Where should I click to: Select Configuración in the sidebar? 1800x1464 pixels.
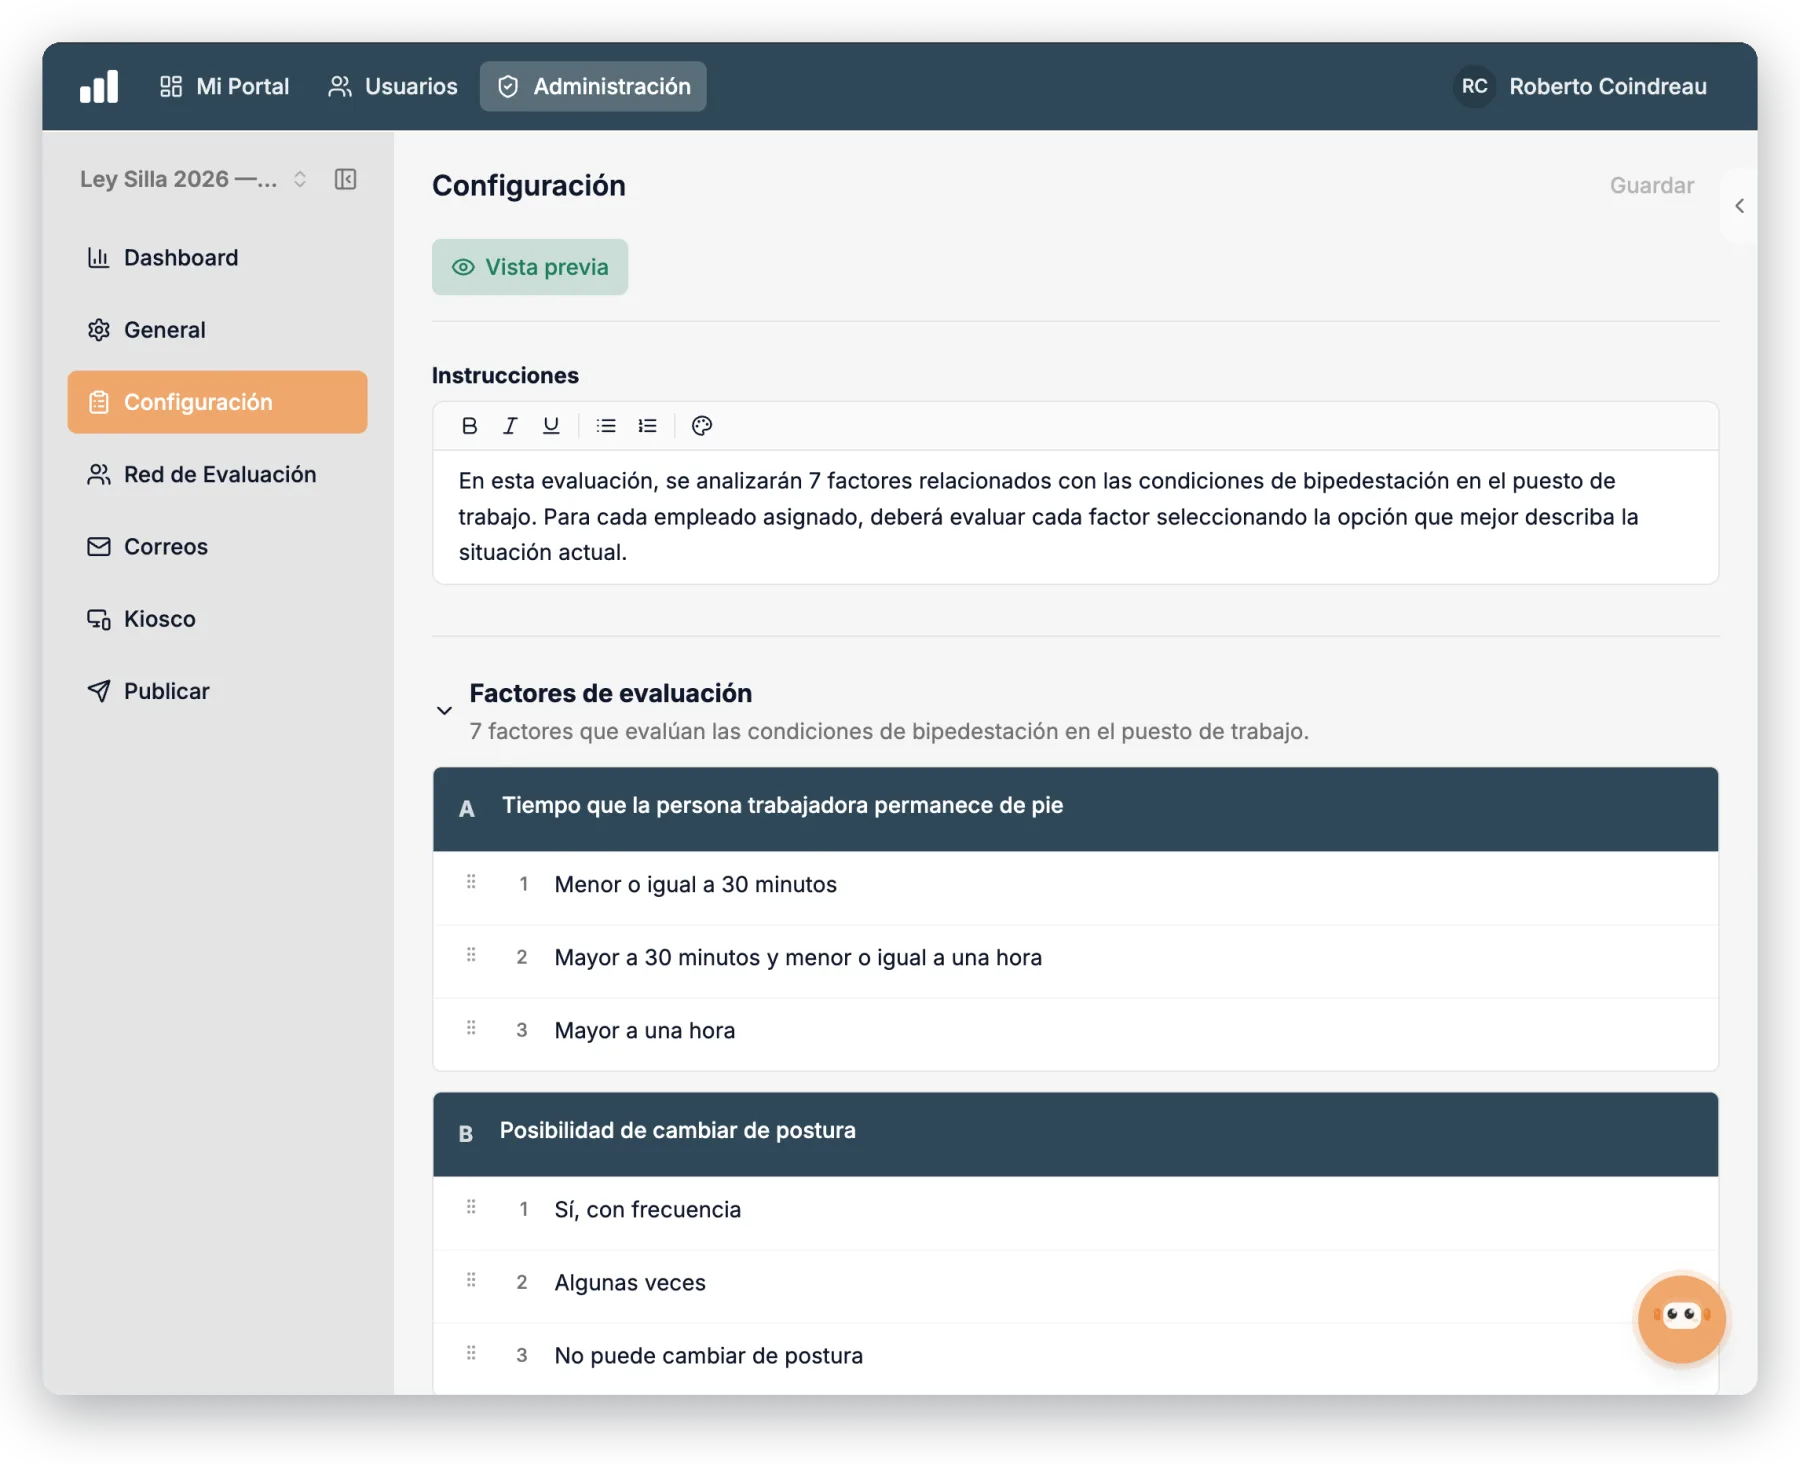coord(218,402)
